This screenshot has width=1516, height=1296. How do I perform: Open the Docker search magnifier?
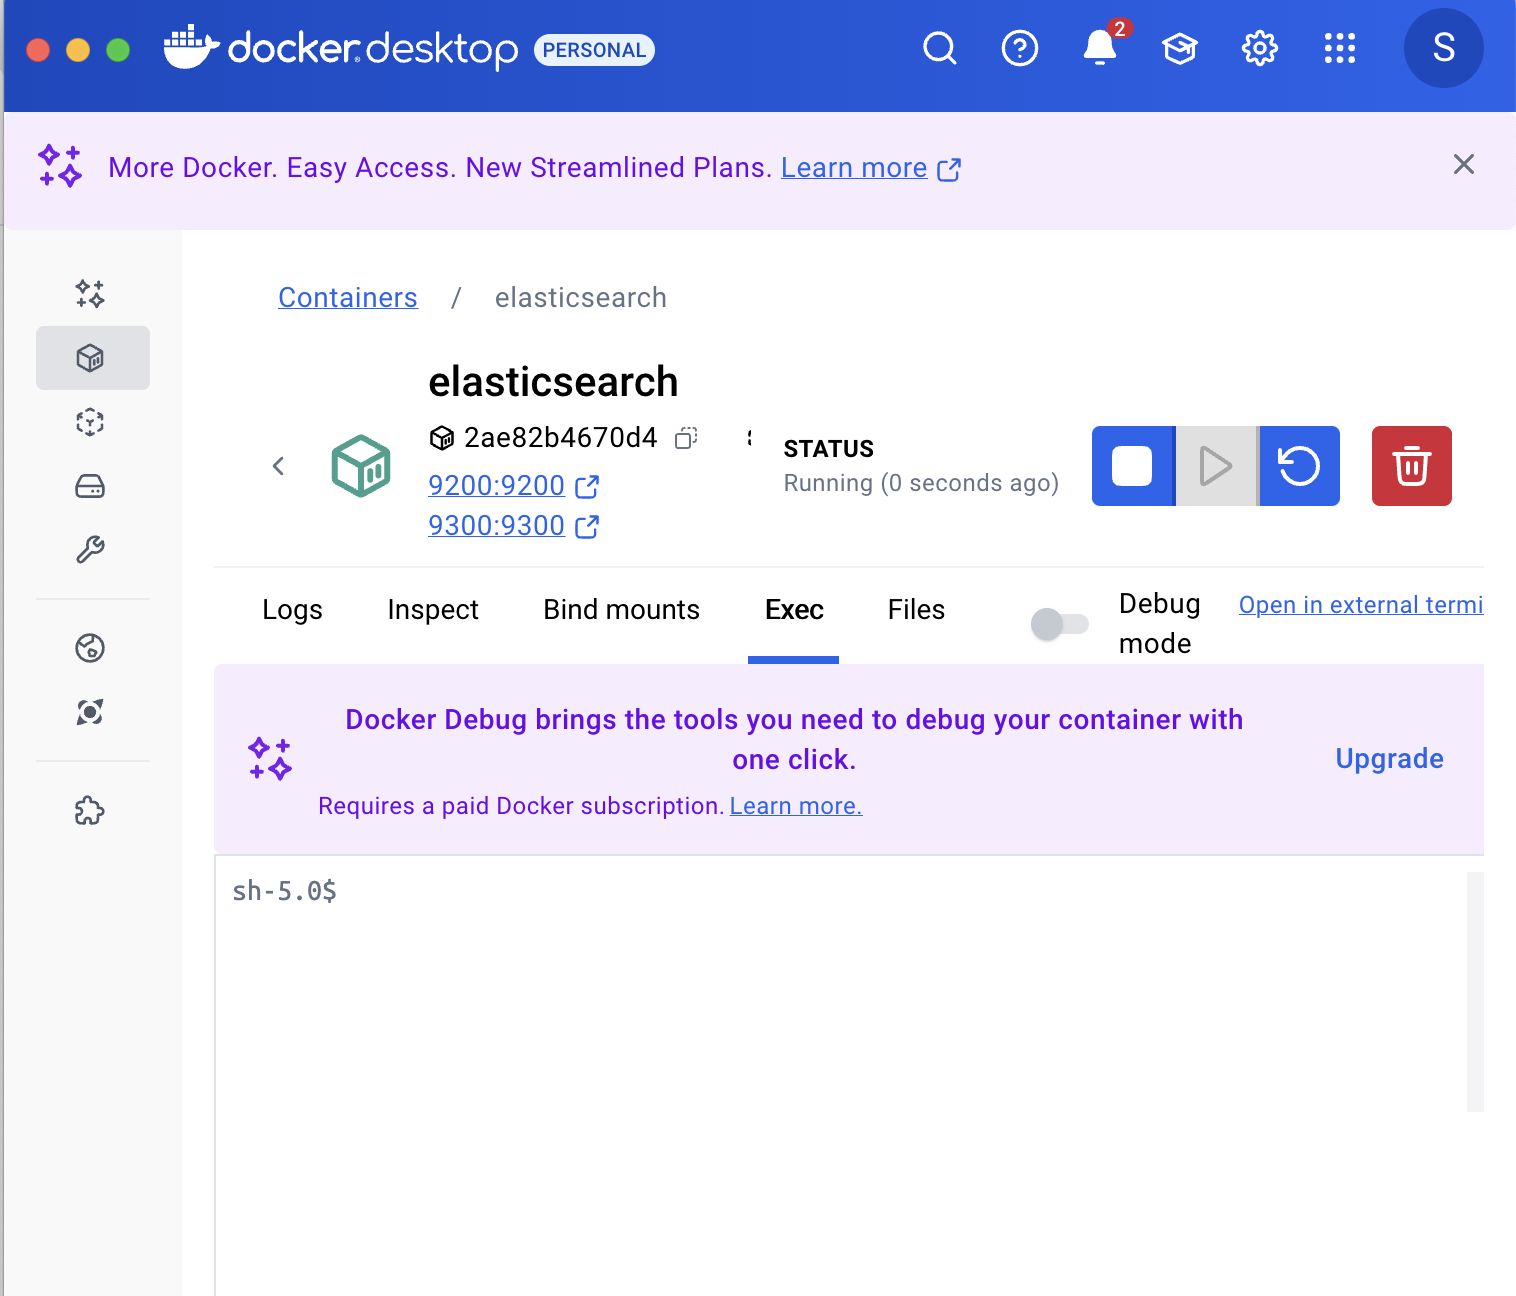pos(939,48)
